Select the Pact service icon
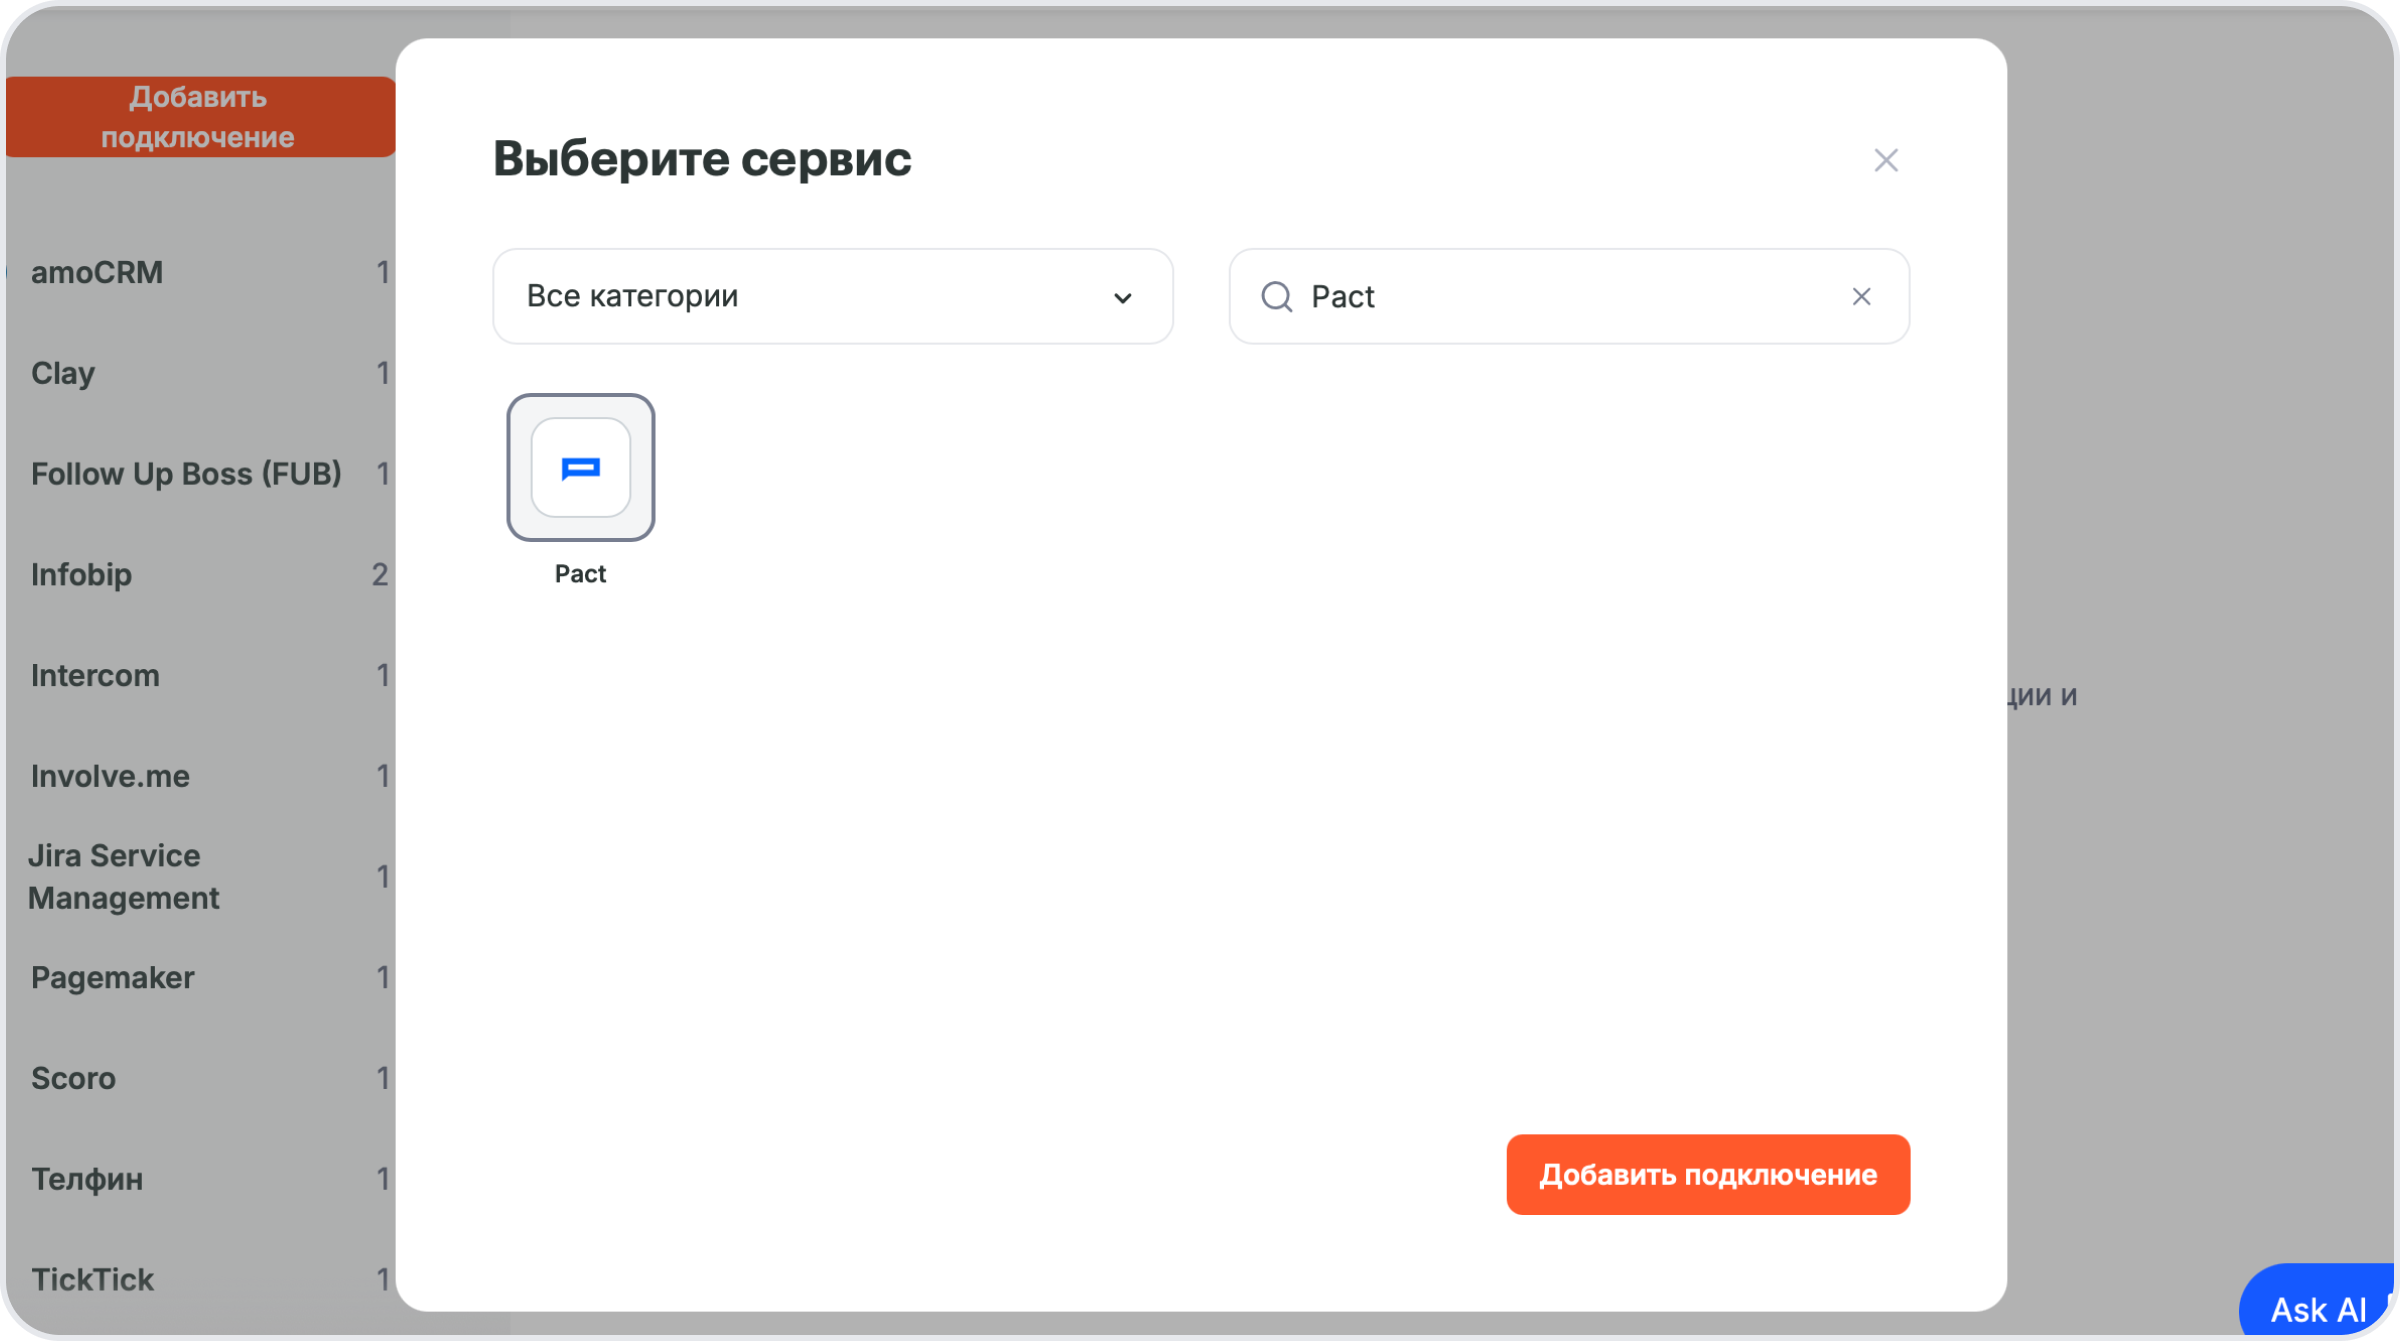 pos(580,467)
